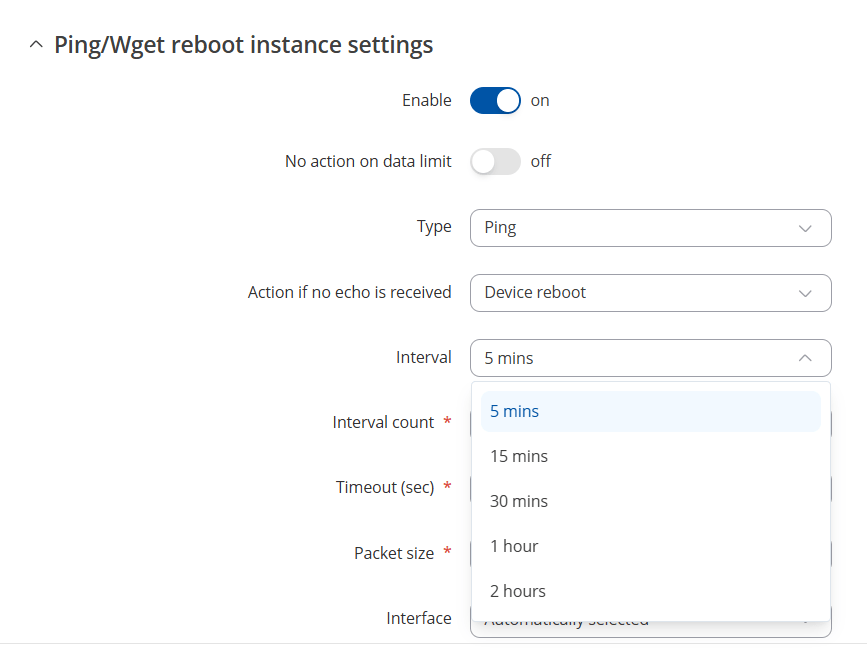867x659 pixels.
Task: Click the Interface label
Action: tap(419, 618)
